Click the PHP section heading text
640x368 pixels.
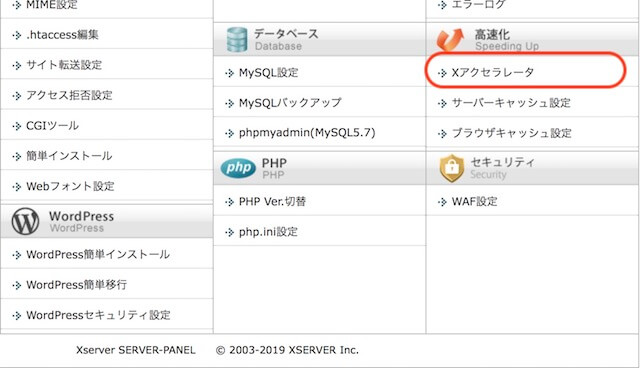[x=274, y=163]
